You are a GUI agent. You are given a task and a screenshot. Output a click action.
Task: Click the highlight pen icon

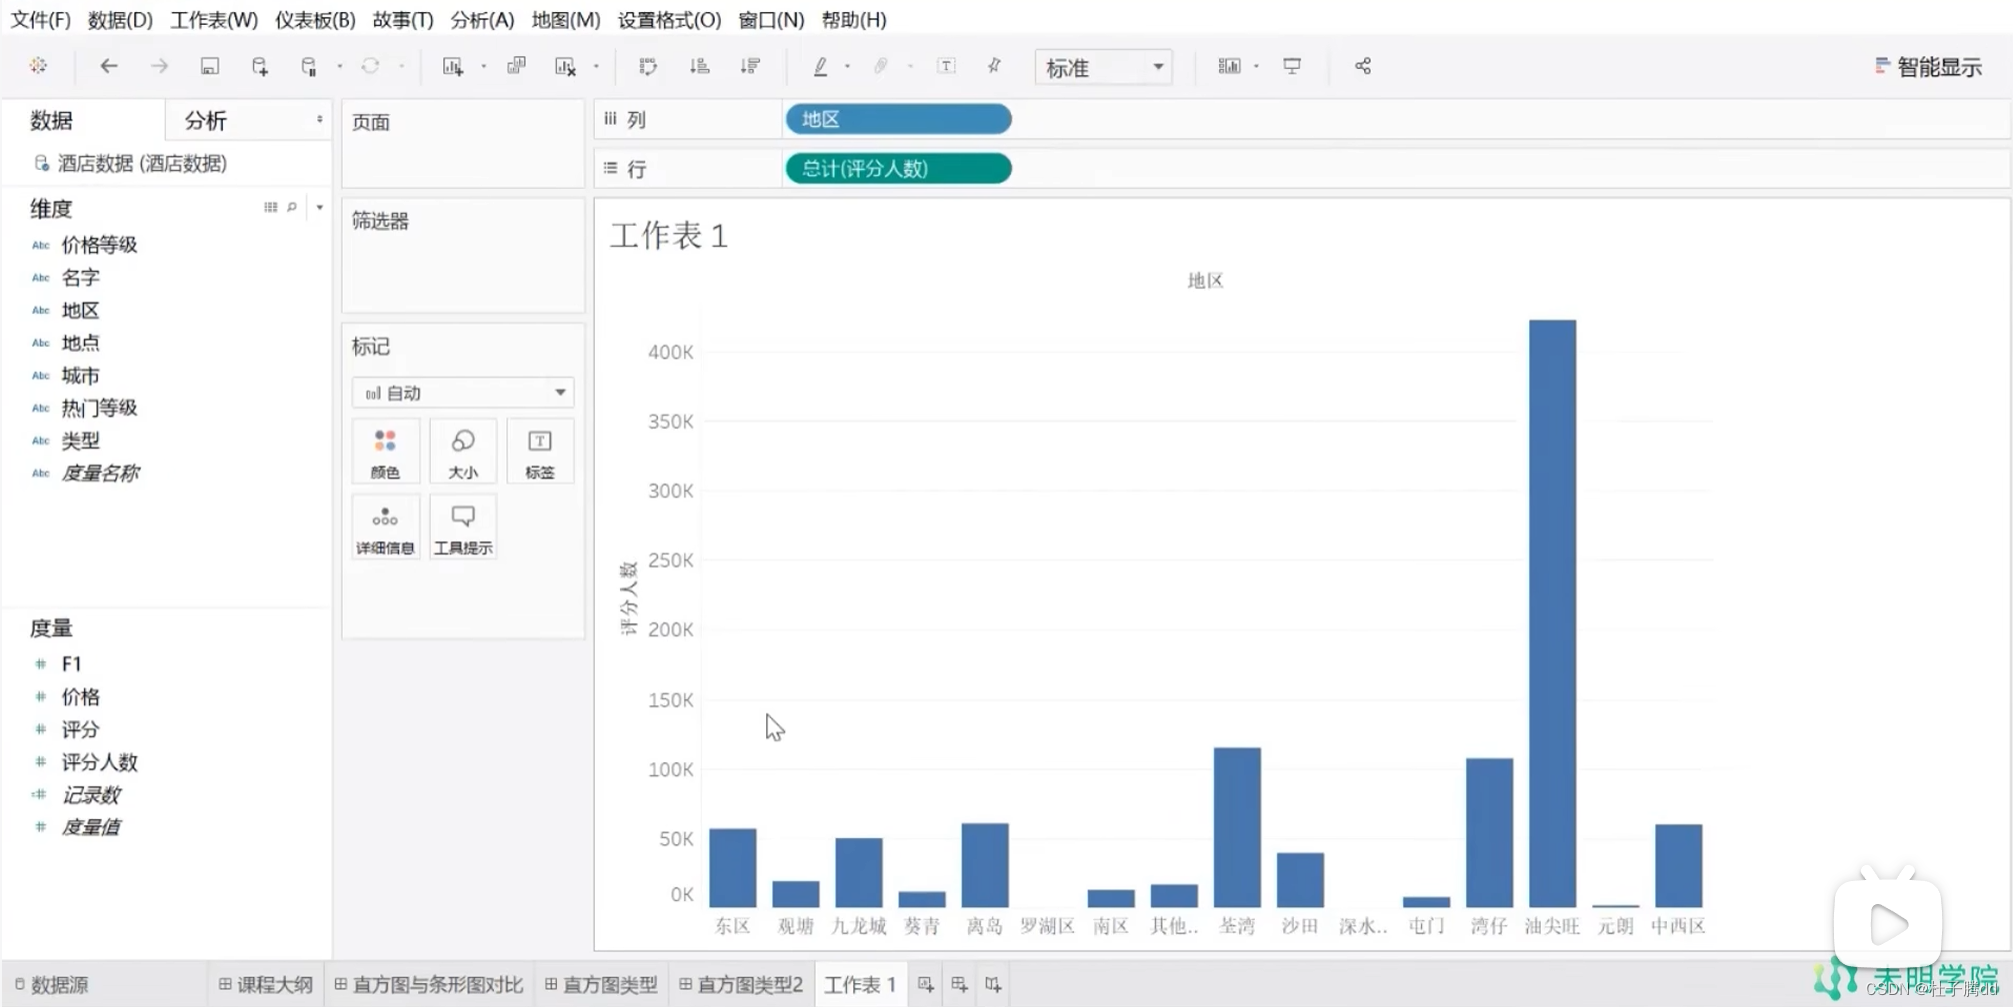coord(820,66)
